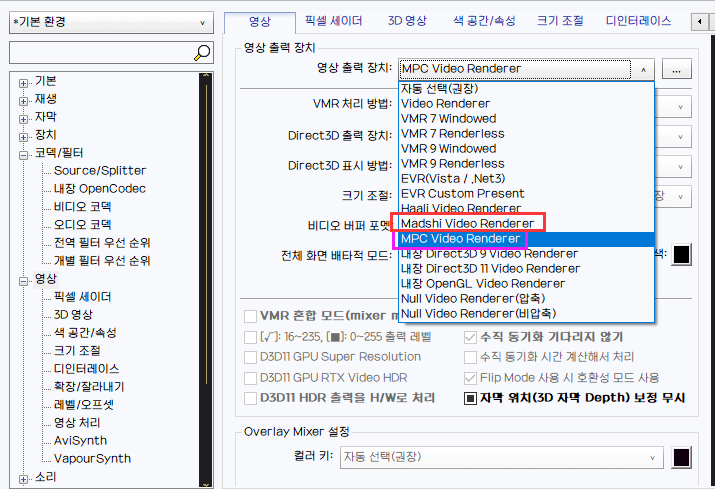The height and width of the screenshot is (489, 715).
Task: Click the 컬러 키 black color swatch
Action: (x=682, y=458)
